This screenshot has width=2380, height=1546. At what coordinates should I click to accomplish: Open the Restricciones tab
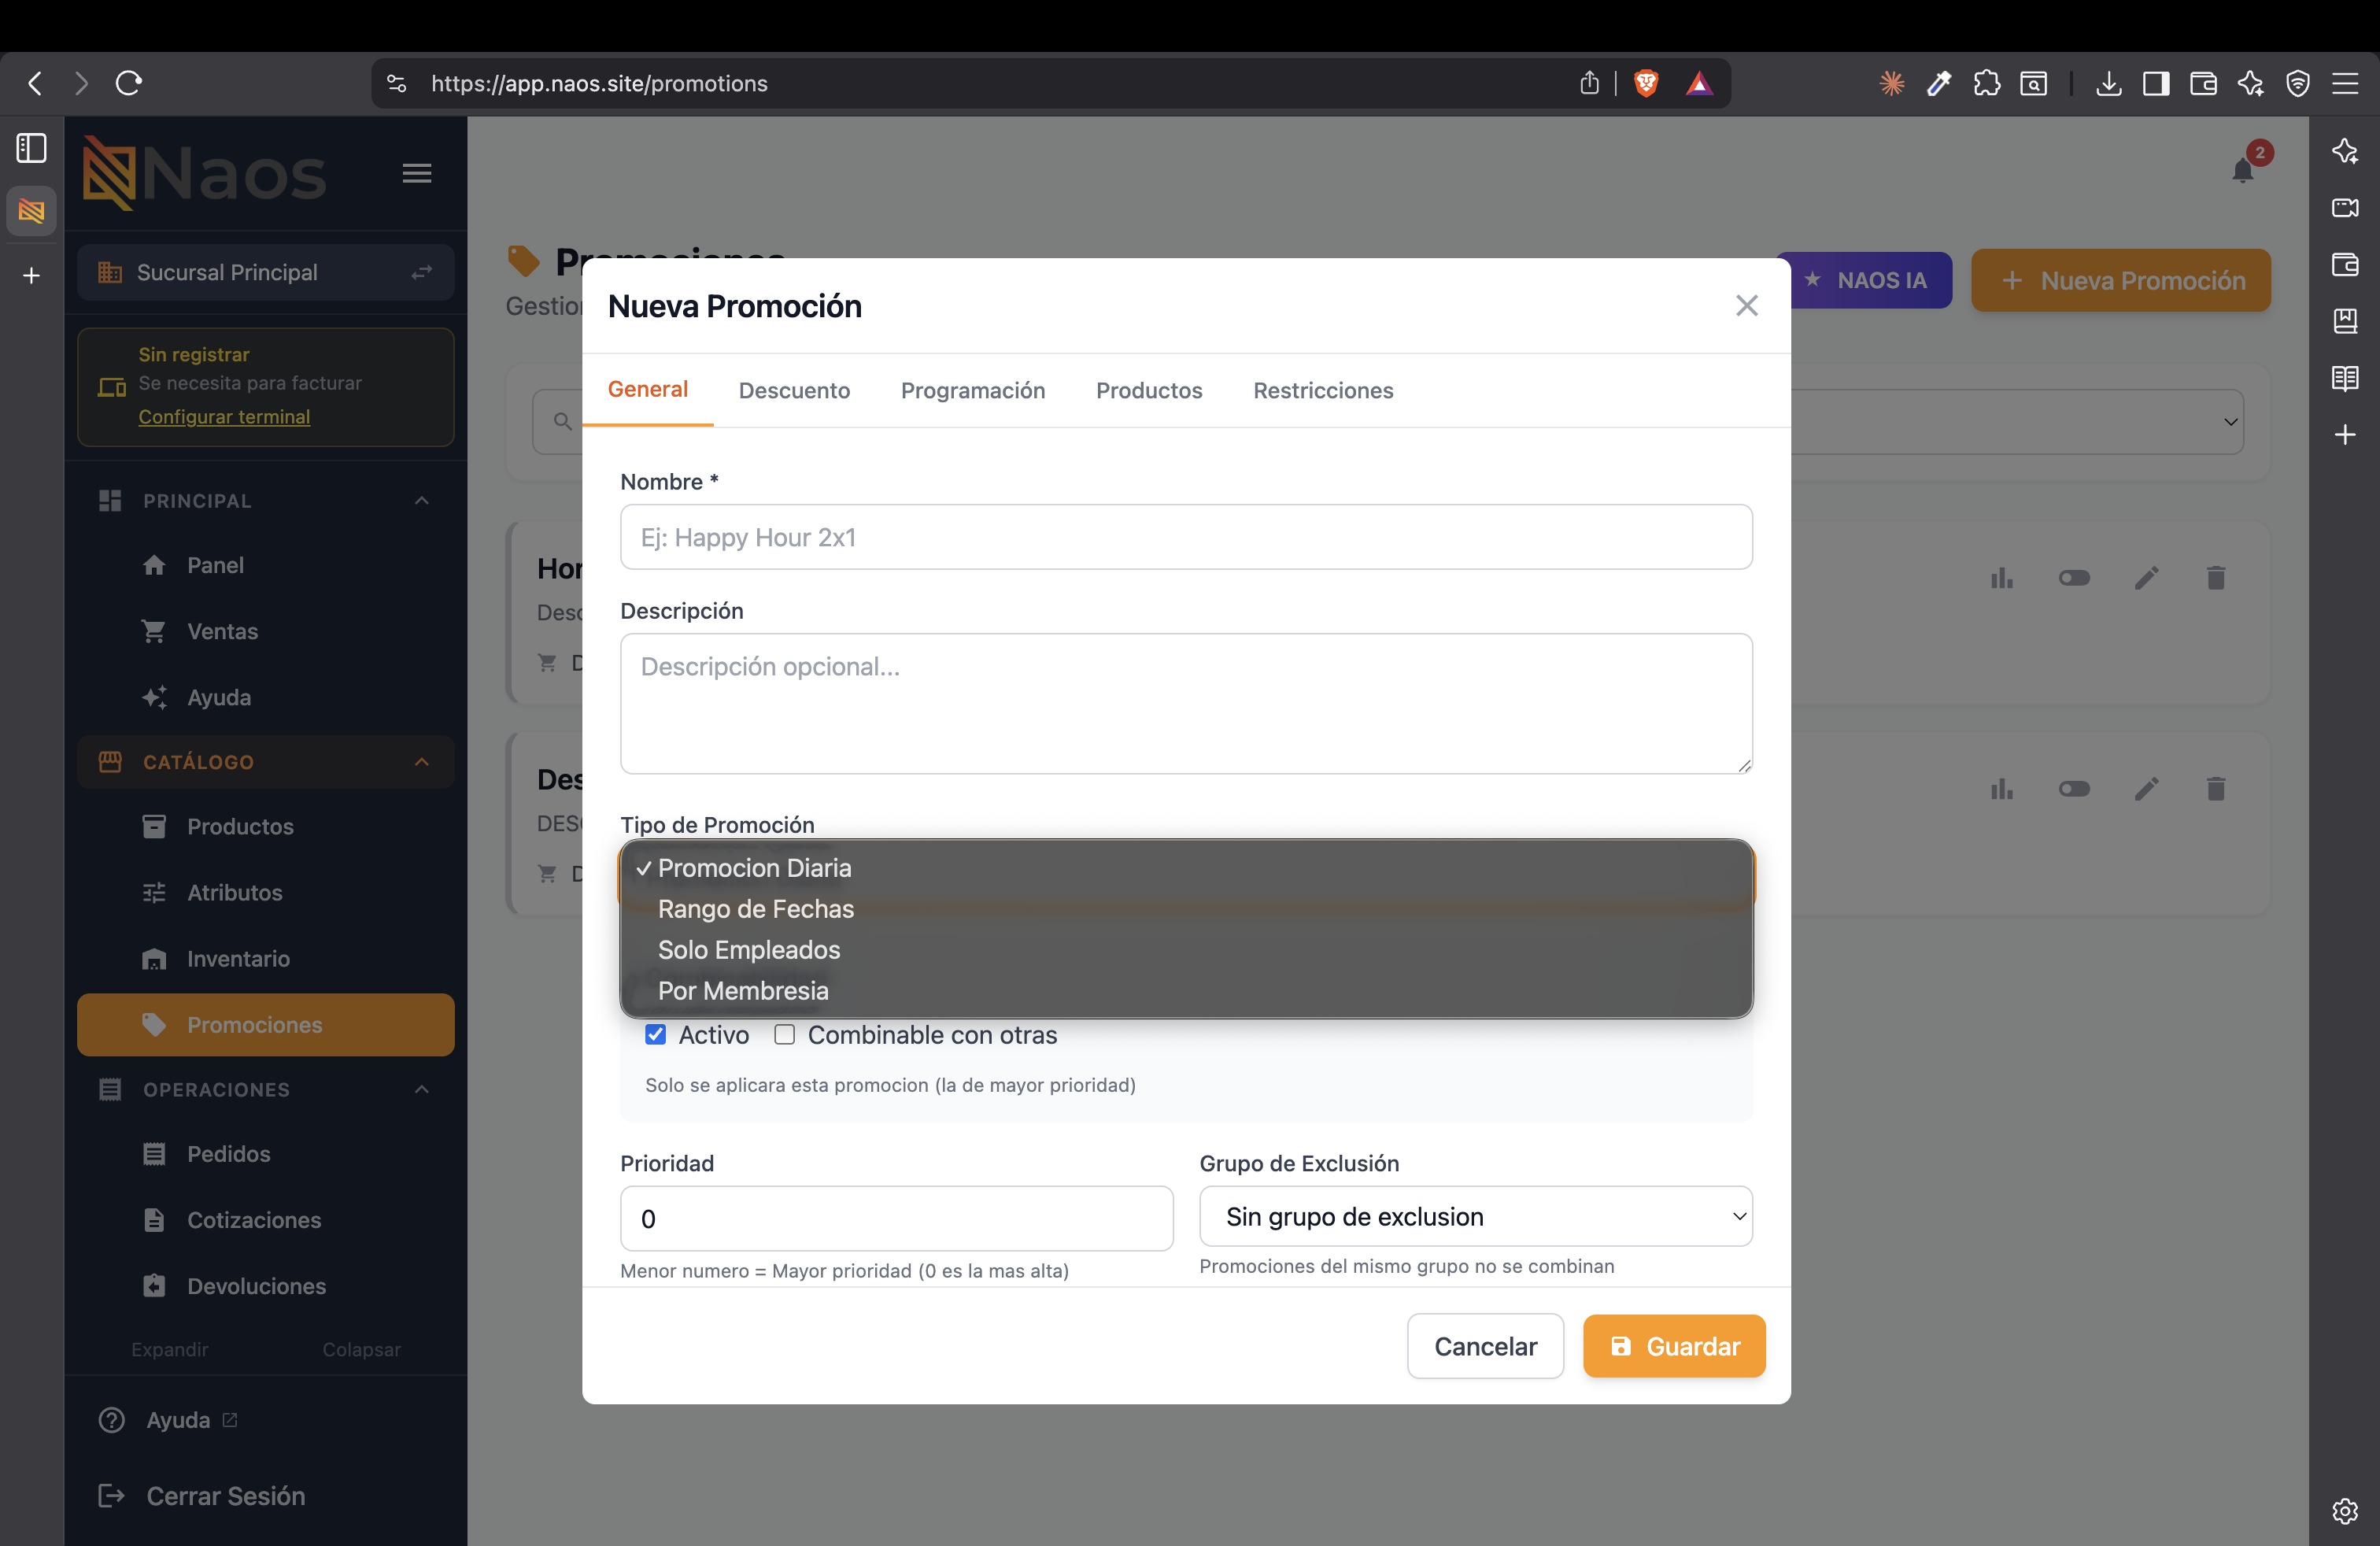(x=1323, y=390)
